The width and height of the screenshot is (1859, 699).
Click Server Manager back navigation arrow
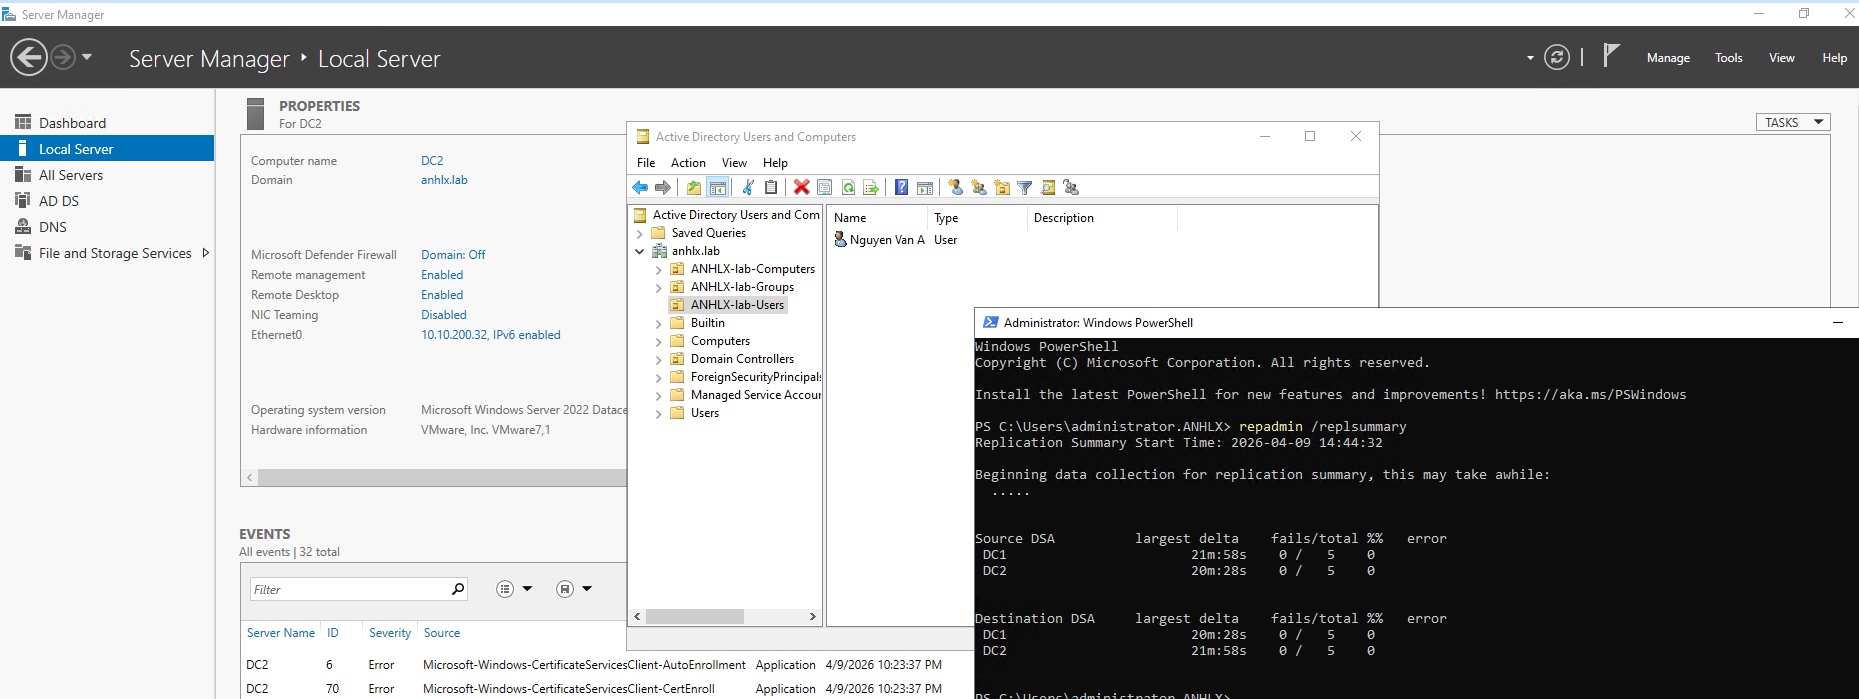point(29,57)
